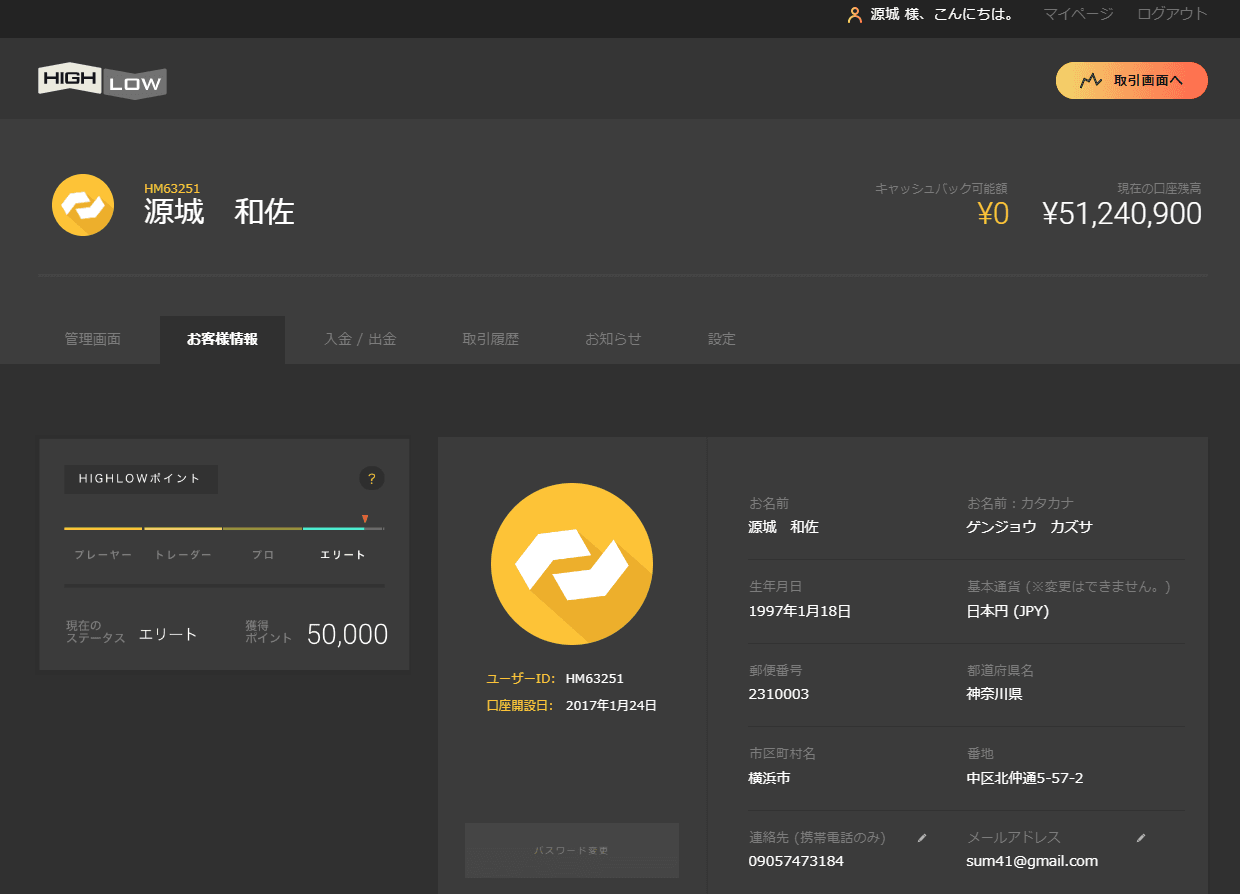The width and height of the screenshot is (1240, 894).
Task: Click the HighLow logo in header
Action: [102, 81]
